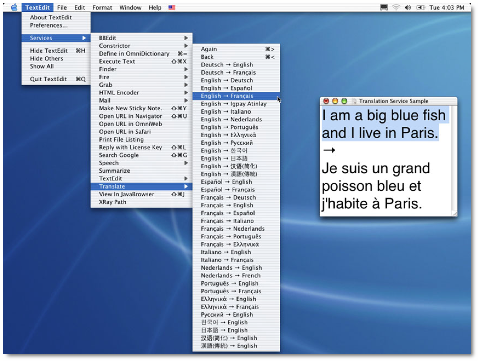
Task: Open the File menu
Action: coord(62,7)
